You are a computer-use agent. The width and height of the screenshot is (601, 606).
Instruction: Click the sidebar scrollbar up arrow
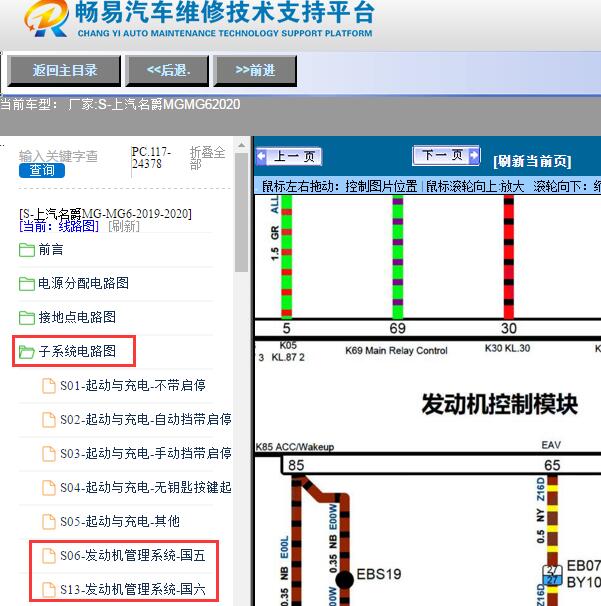[x=242, y=146]
